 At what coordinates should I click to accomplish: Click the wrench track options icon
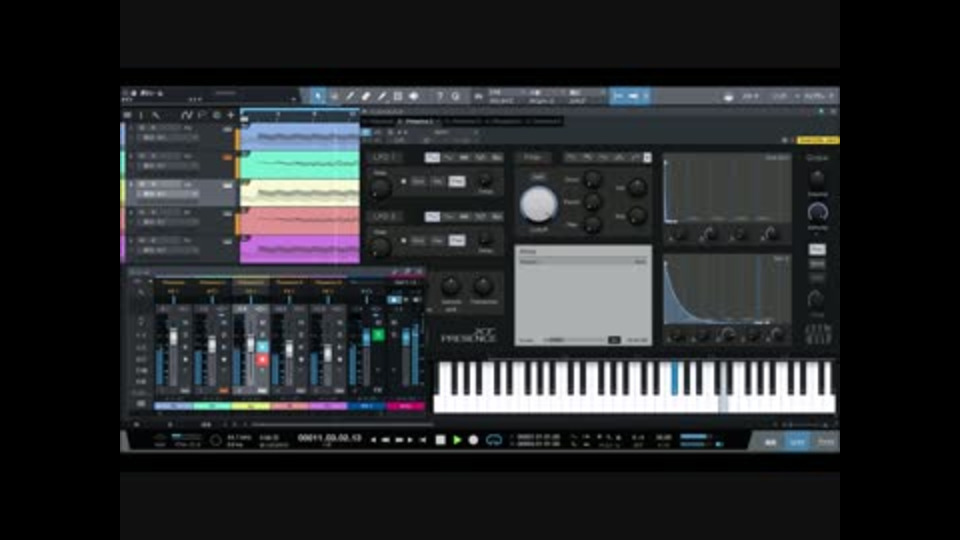pyautogui.click(x=156, y=114)
